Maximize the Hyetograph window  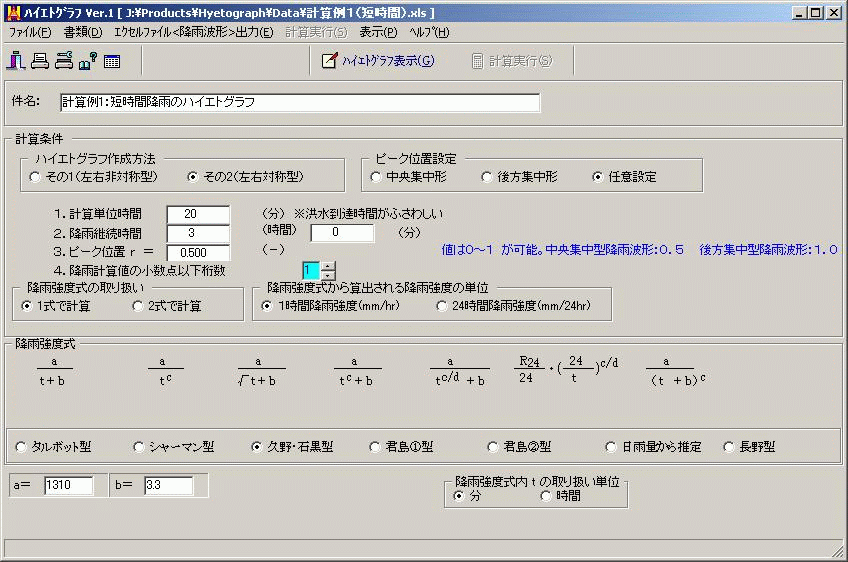point(816,12)
